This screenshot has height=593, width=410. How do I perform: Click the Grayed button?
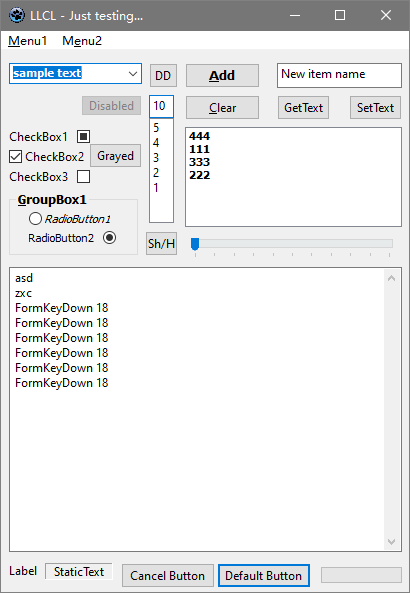tap(115, 155)
